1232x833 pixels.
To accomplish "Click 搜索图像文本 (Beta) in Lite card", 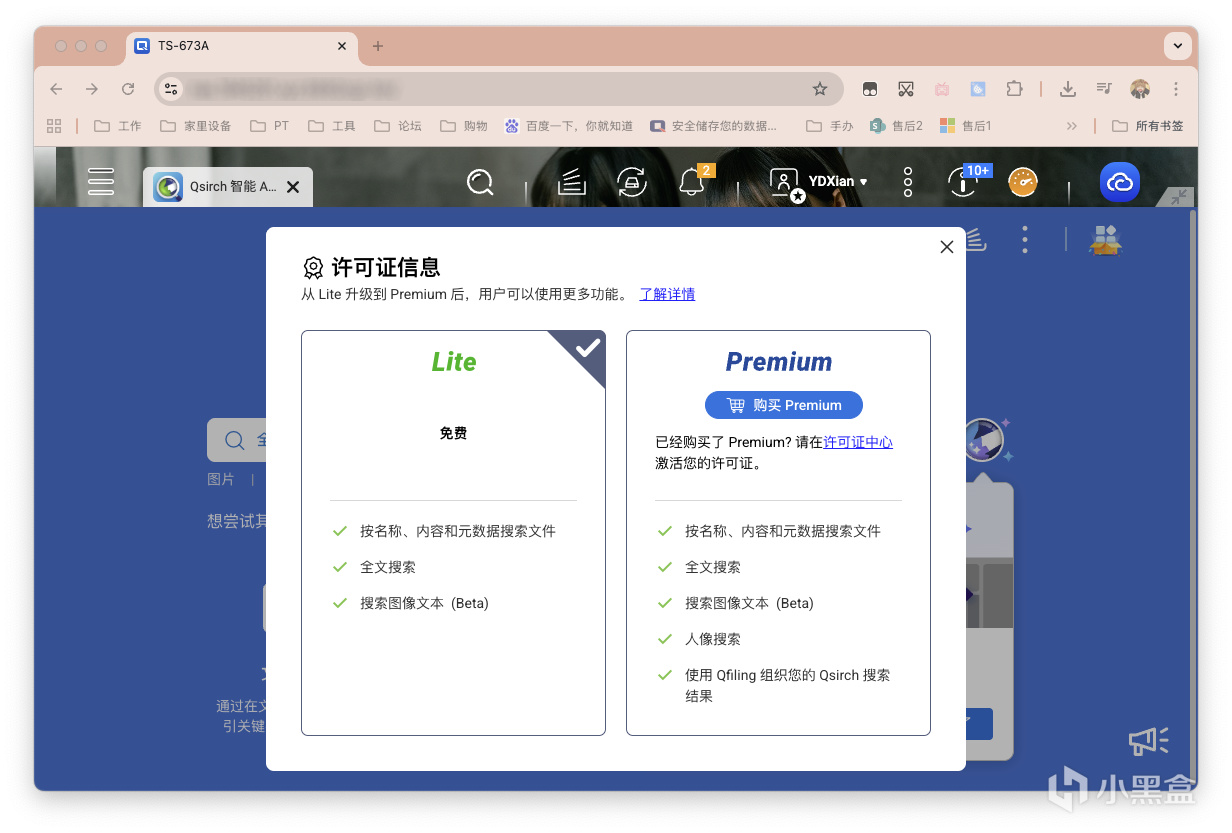I will point(424,603).
